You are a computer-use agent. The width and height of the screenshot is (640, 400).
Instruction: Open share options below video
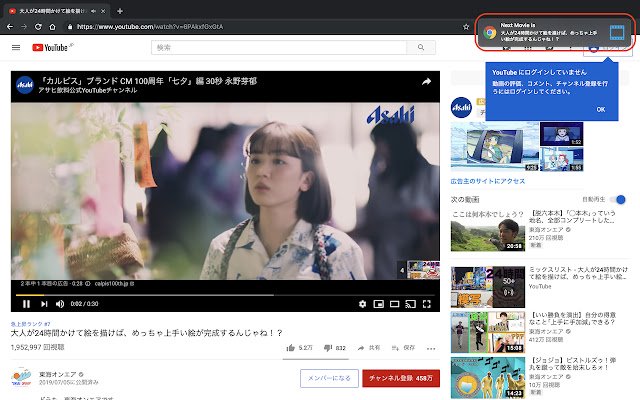tap(369, 348)
